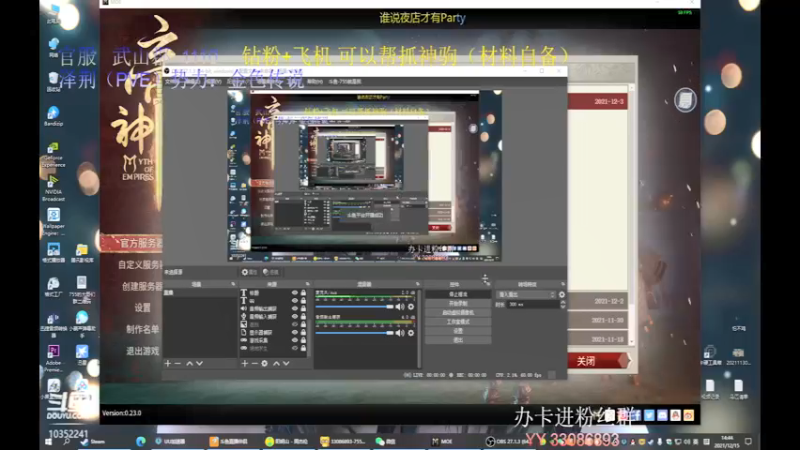Toggle visibility of audio output capture source

(294, 309)
